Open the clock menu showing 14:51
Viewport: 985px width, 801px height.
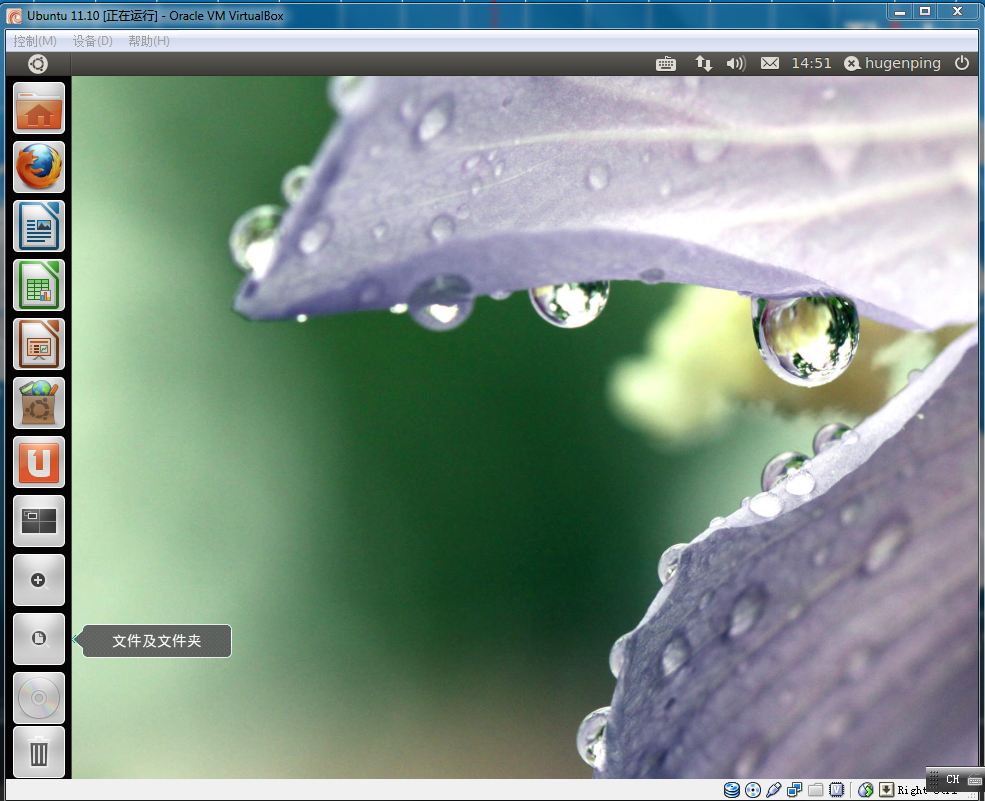(x=811, y=63)
